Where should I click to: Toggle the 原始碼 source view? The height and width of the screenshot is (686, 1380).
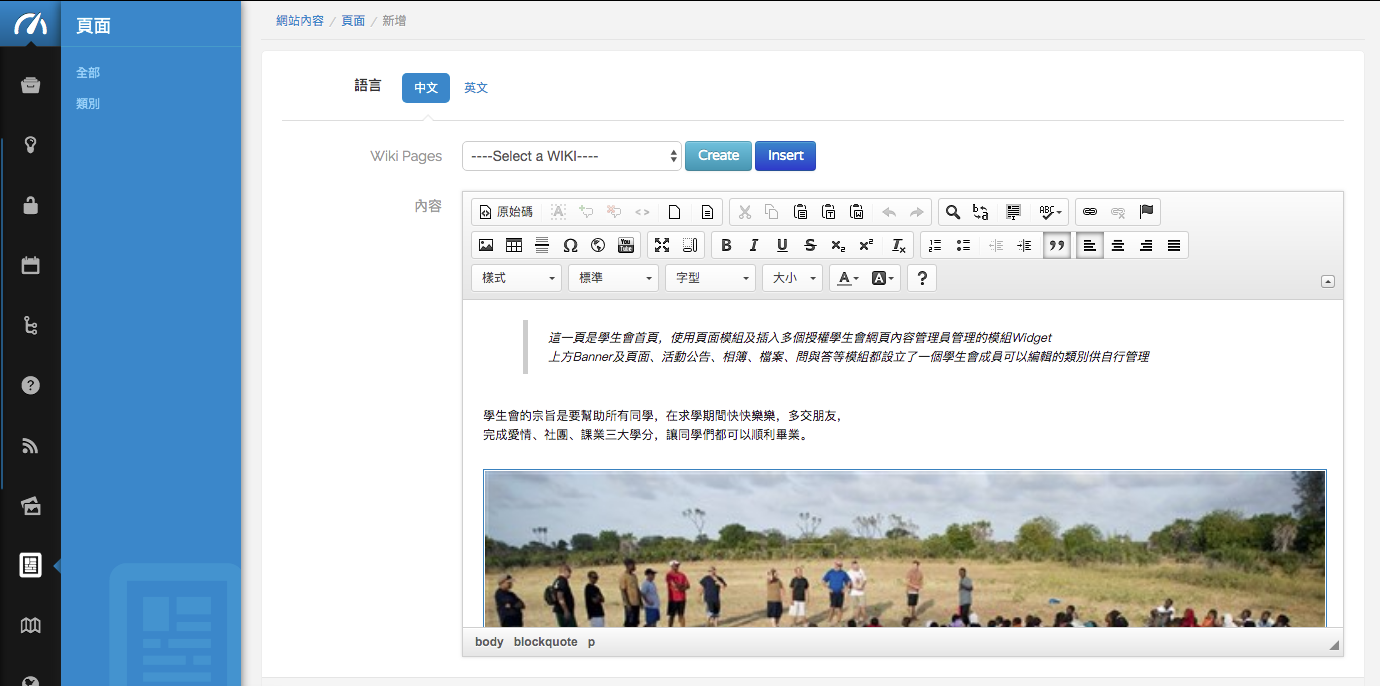coord(506,212)
